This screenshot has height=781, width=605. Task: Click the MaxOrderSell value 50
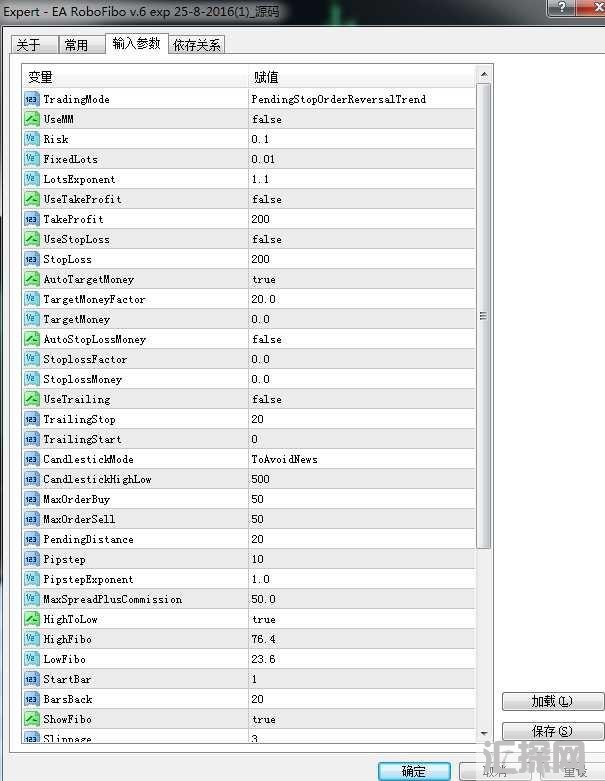click(x=257, y=519)
